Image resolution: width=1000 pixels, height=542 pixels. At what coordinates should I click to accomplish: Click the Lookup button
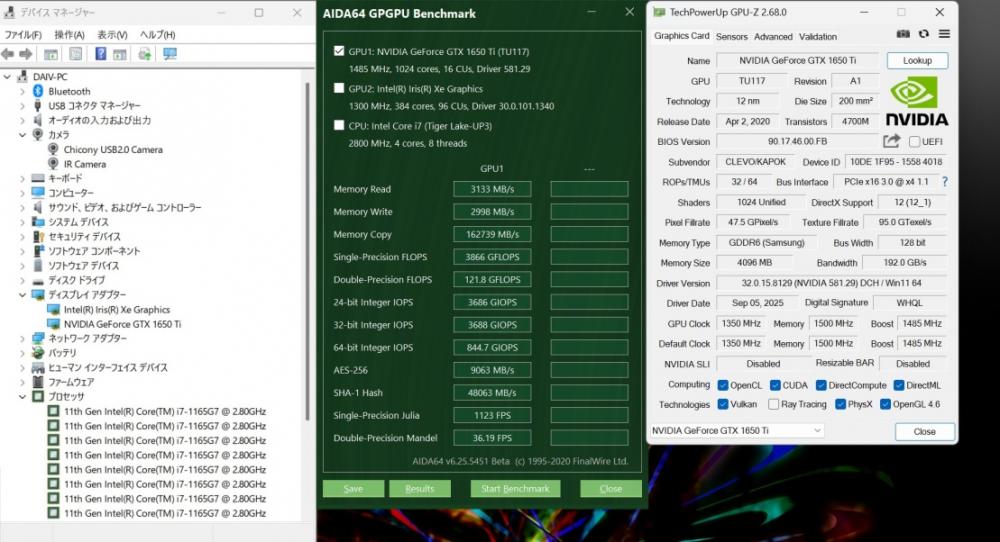(917, 61)
